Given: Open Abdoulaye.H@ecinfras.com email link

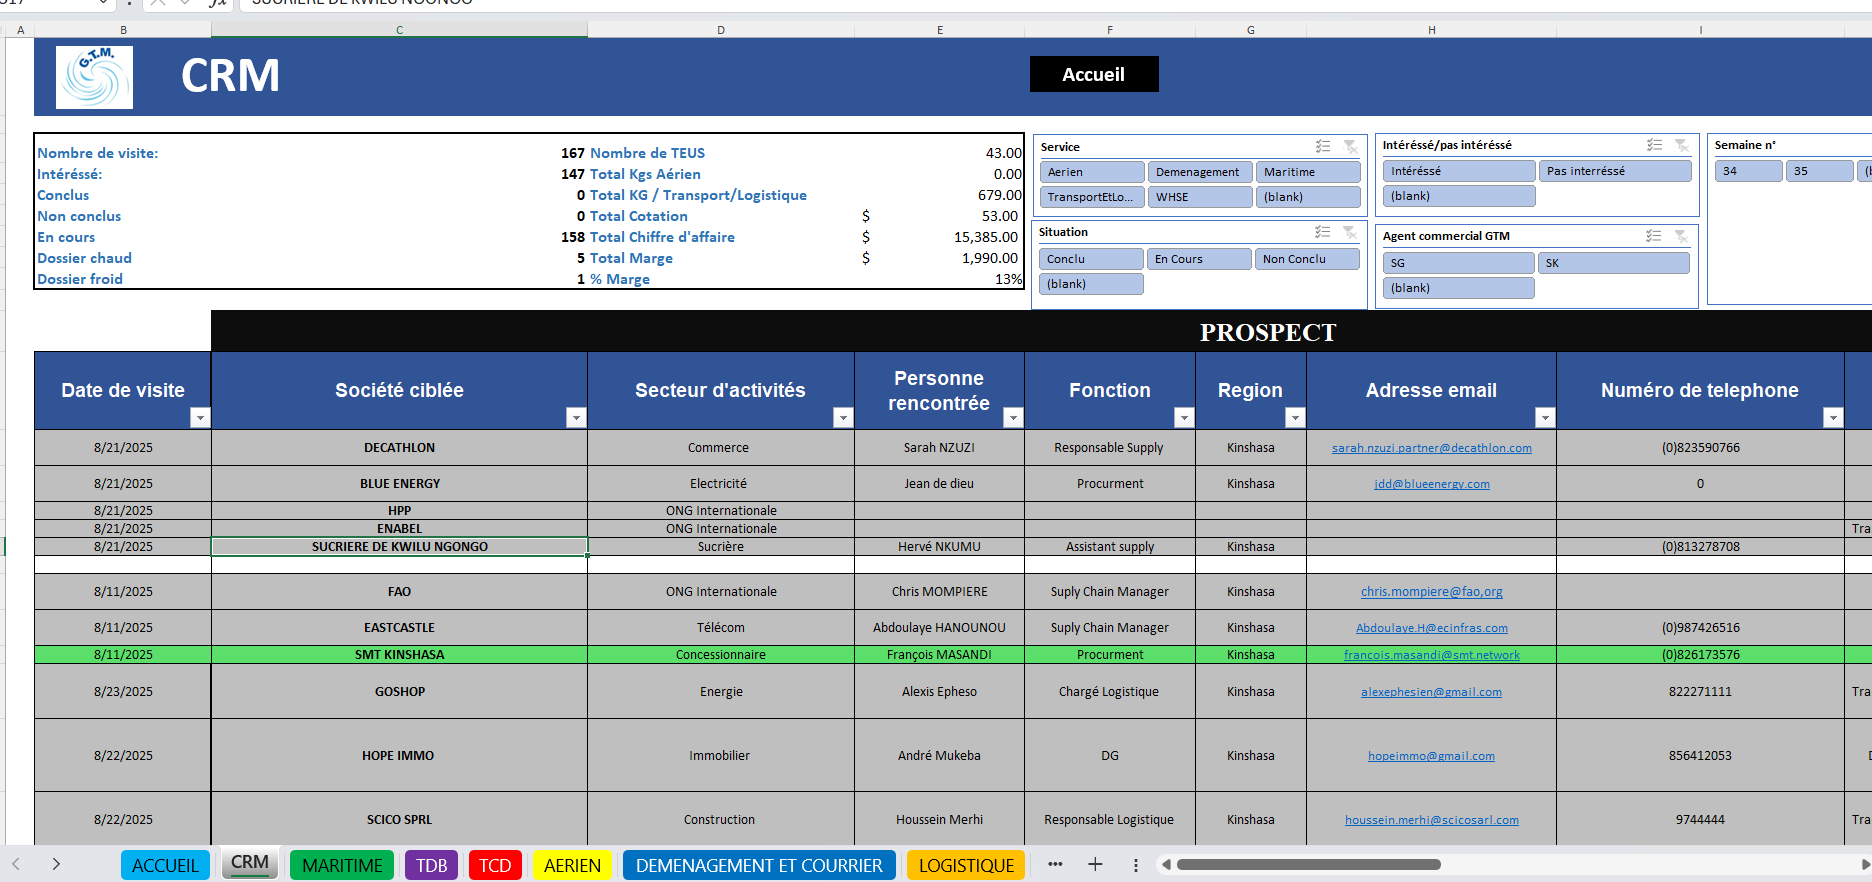Looking at the screenshot, I should [x=1431, y=628].
